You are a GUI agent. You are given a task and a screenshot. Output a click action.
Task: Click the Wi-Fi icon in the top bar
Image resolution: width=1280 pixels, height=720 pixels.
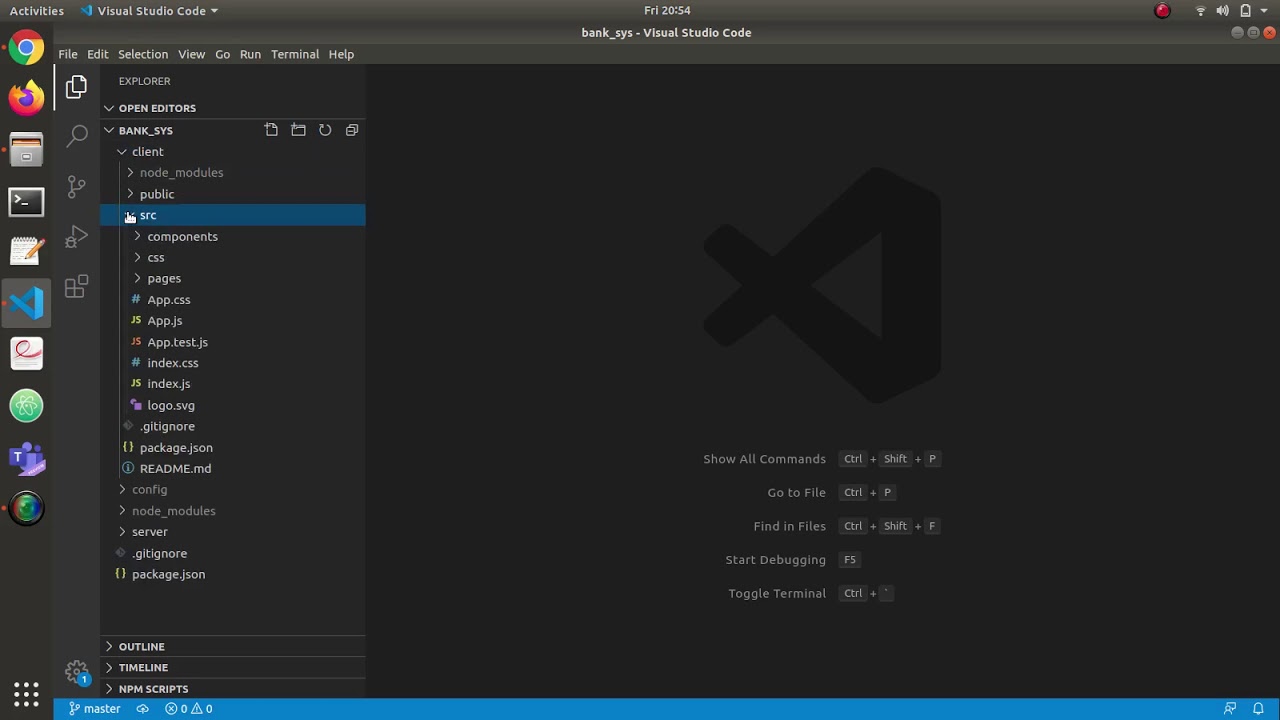[x=1201, y=11]
